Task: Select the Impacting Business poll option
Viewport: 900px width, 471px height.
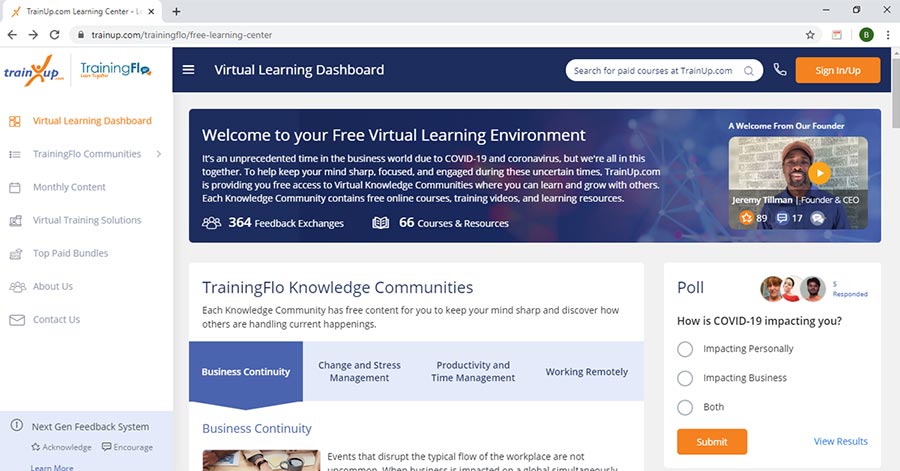Action: point(685,378)
